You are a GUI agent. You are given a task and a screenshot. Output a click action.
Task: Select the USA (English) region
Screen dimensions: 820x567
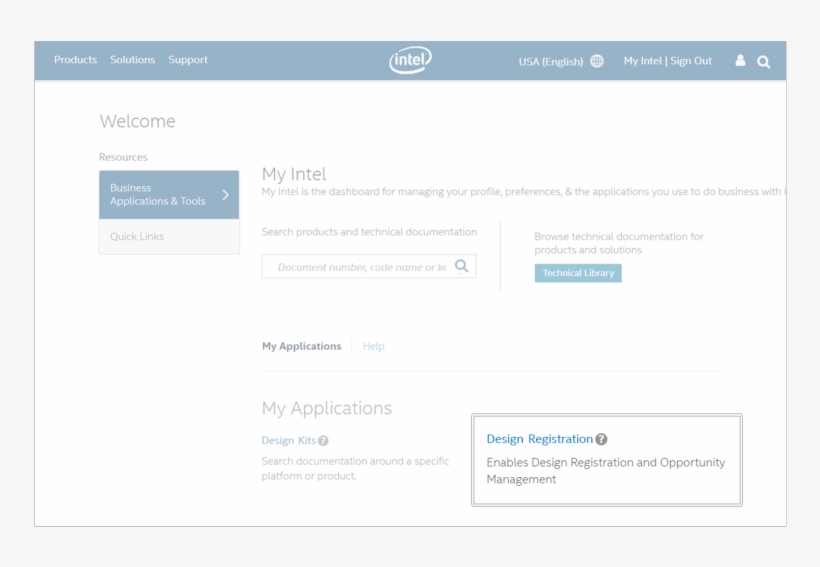pyautogui.click(x=551, y=62)
